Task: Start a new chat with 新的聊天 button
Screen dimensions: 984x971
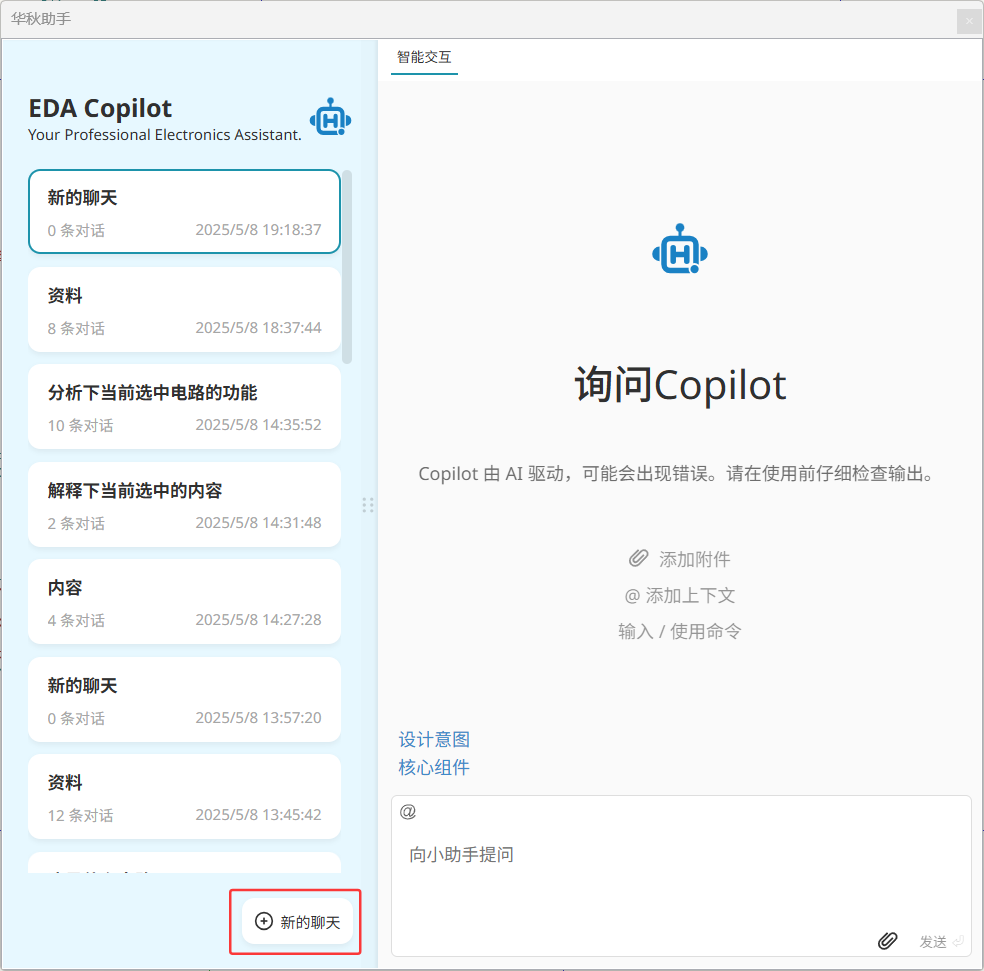Action: tap(298, 922)
